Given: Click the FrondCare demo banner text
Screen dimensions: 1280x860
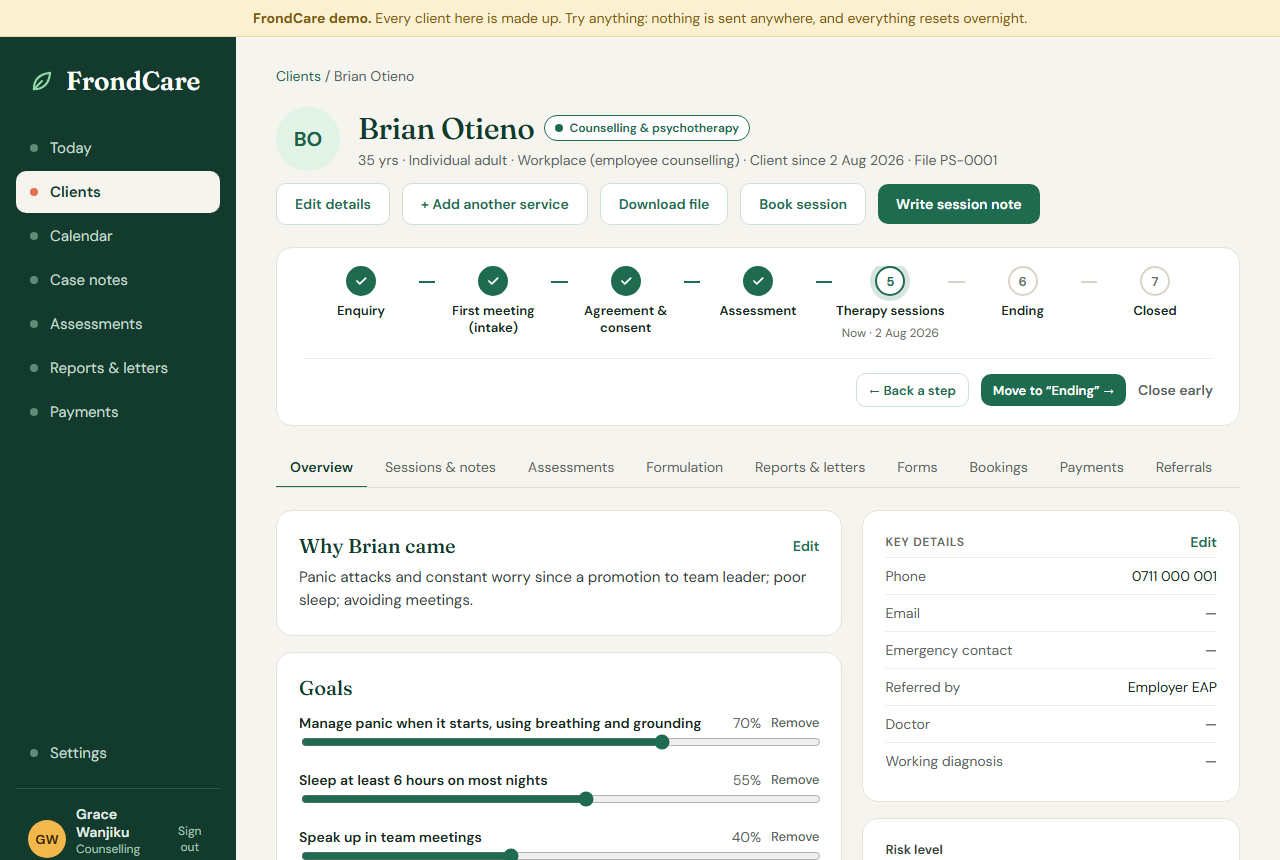Looking at the screenshot, I should [640, 18].
